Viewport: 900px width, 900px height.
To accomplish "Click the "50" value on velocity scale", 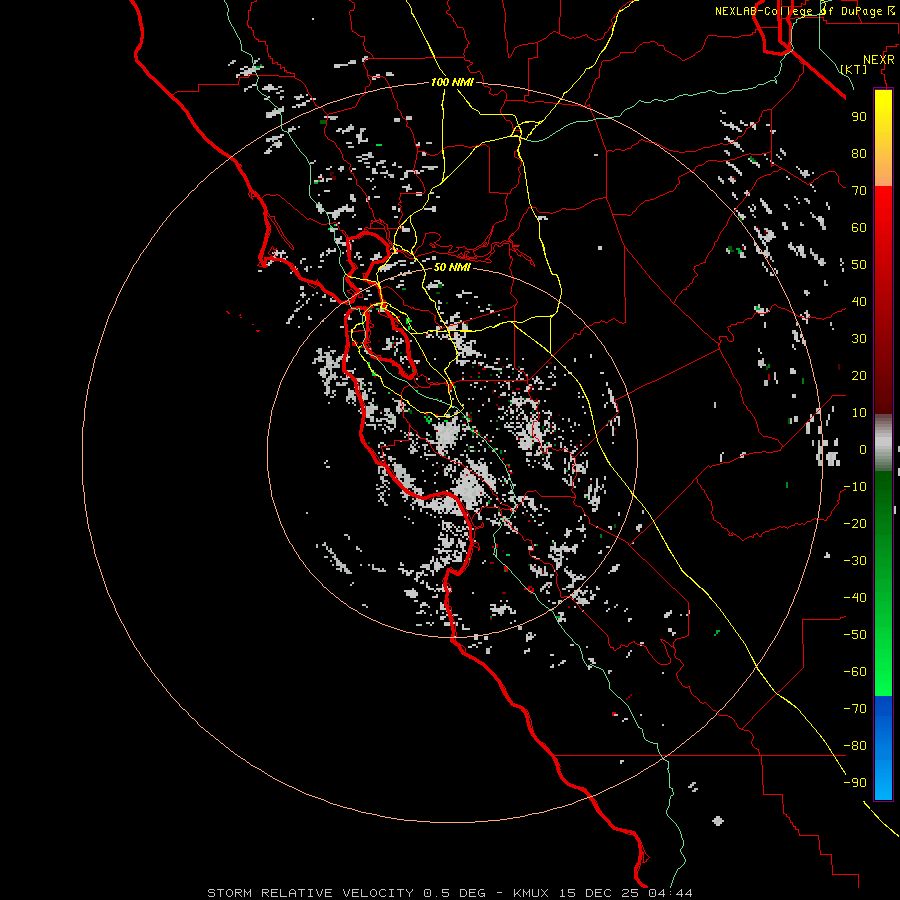I will (859, 265).
